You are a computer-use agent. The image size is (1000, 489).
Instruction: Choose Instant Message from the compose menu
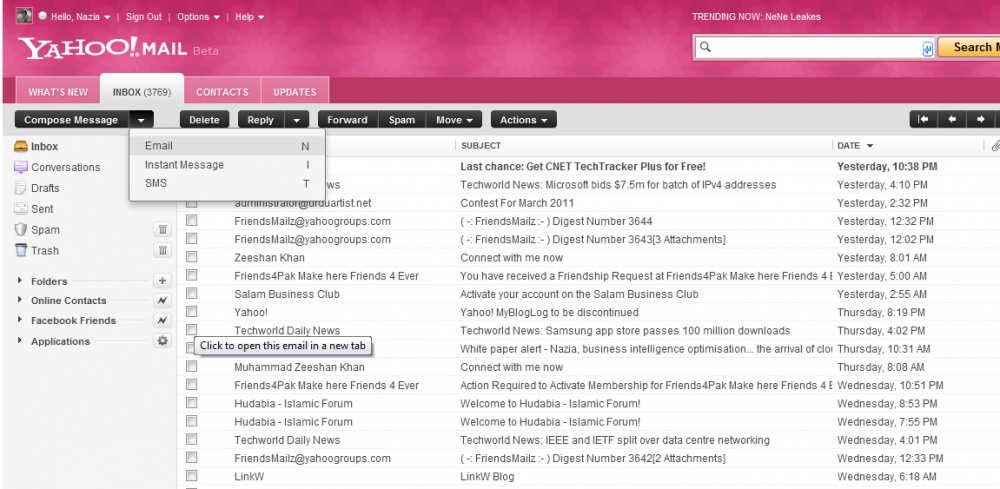(x=184, y=165)
